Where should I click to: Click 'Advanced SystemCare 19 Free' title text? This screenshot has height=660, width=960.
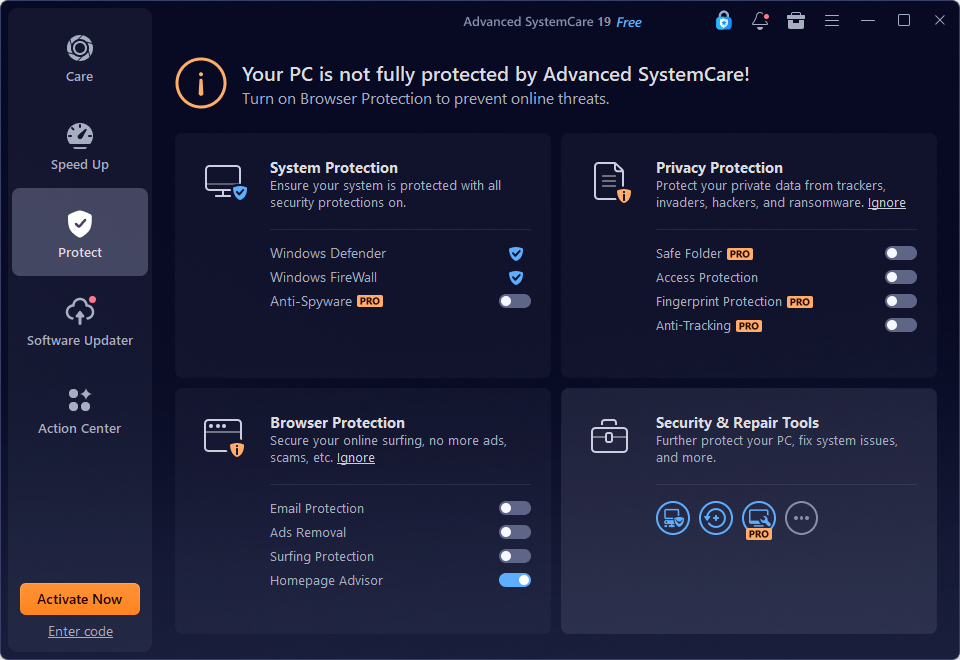552,22
